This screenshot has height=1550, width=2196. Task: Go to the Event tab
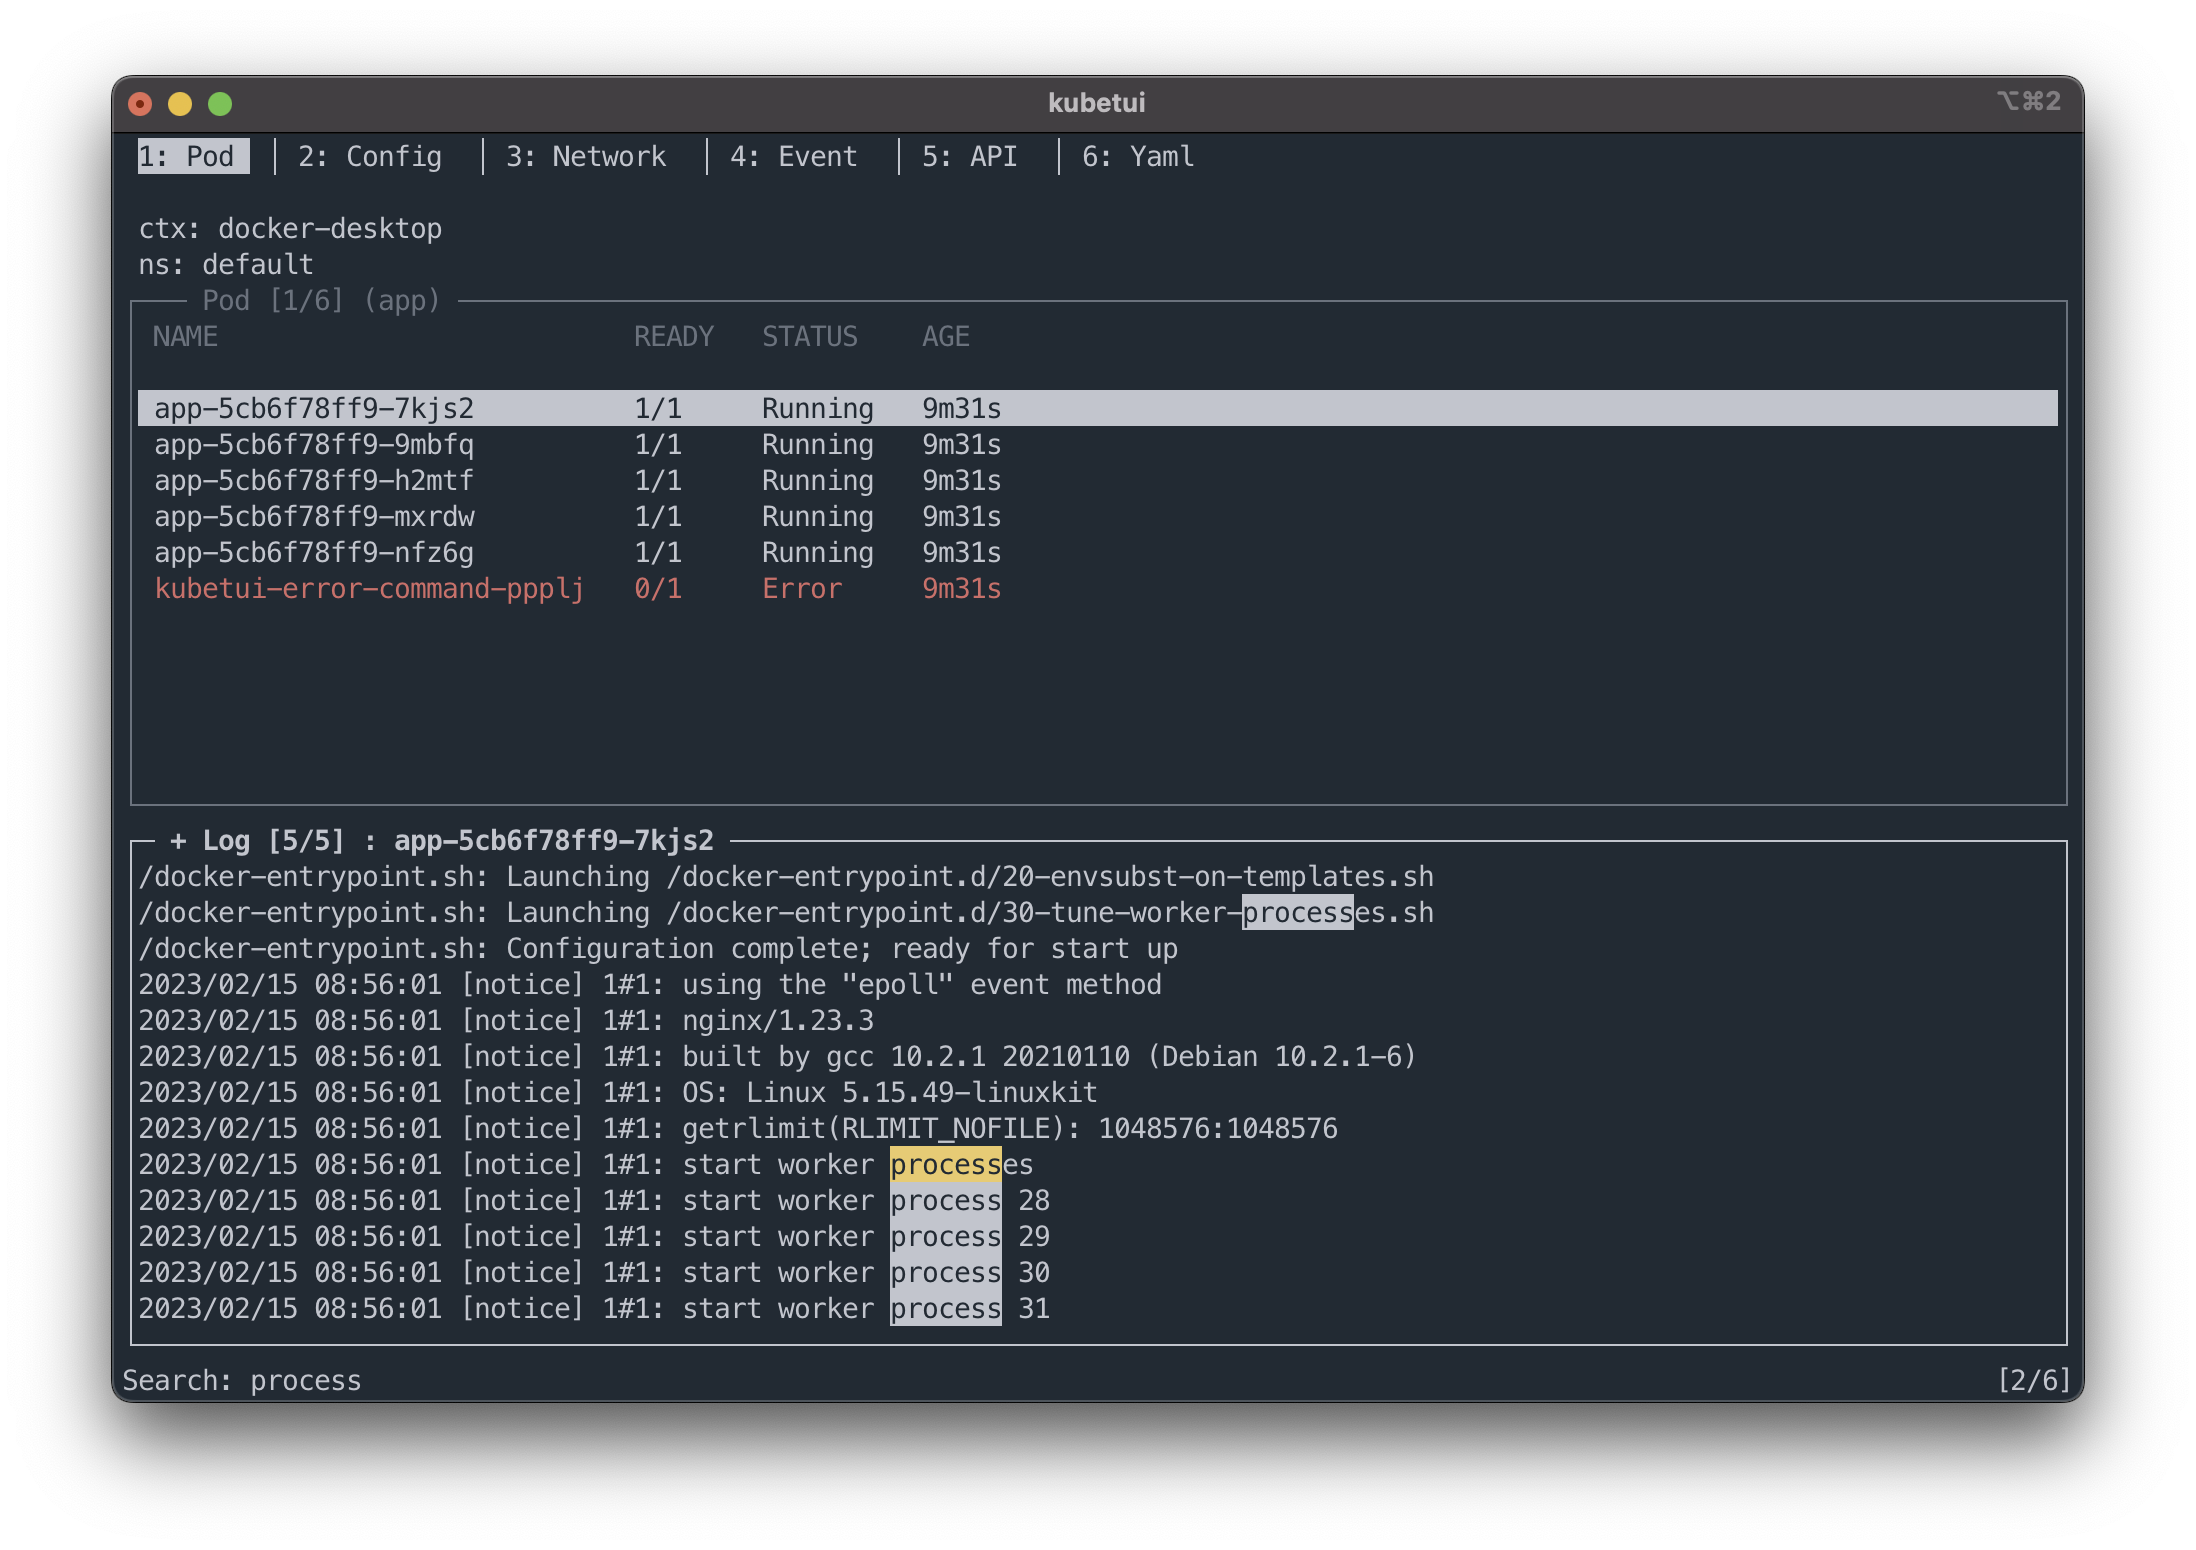pyautogui.click(x=793, y=157)
